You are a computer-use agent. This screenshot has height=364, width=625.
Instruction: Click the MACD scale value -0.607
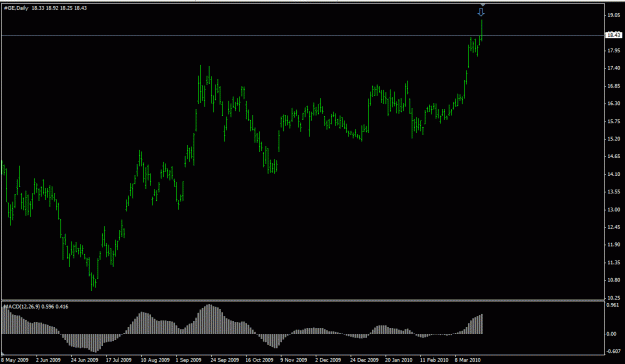point(613,351)
